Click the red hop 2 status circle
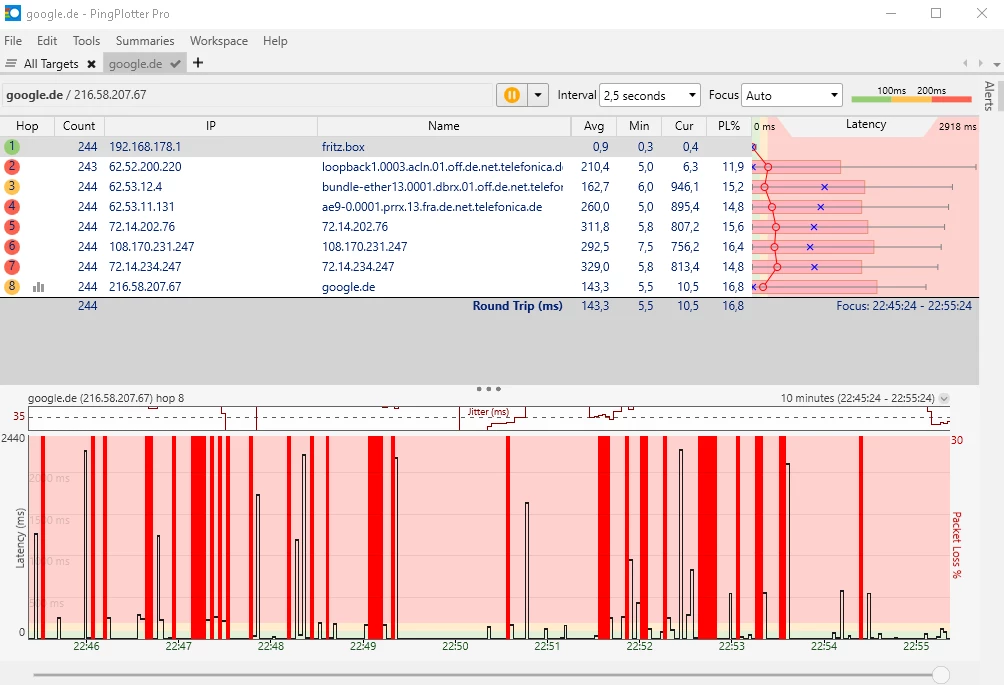Viewport: 1004px width, 685px height. (12, 167)
